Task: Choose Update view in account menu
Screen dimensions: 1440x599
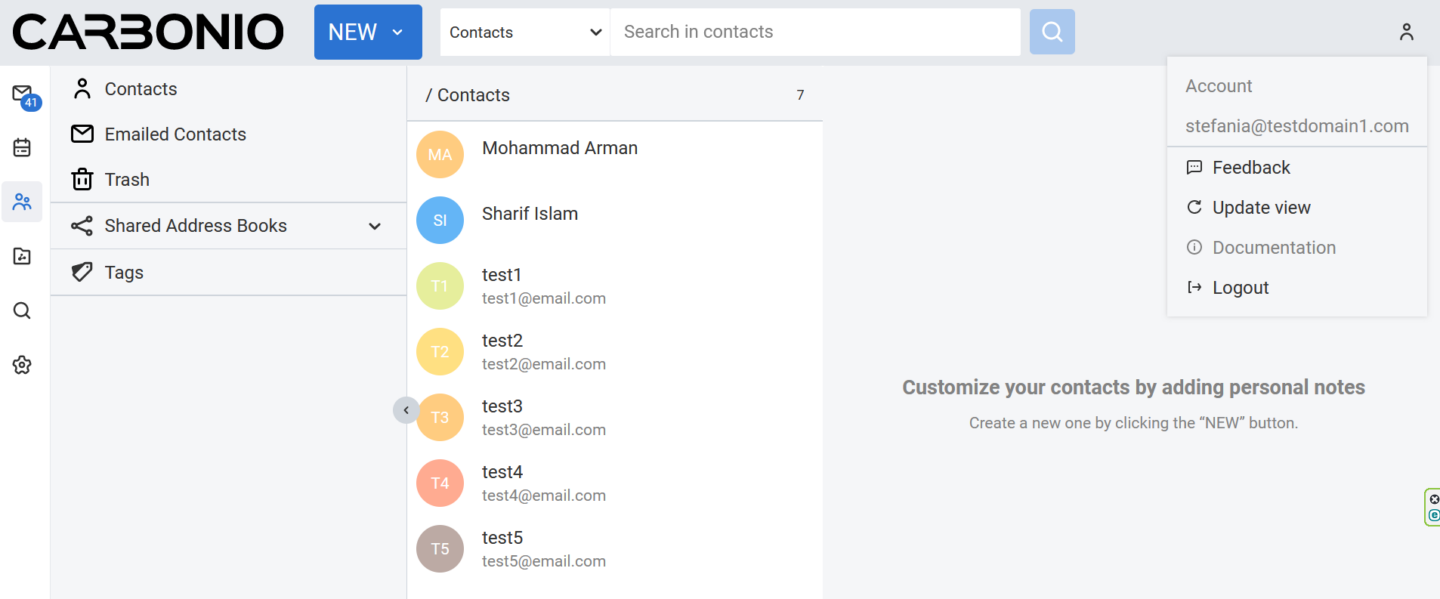Action: pyautogui.click(x=1261, y=208)
